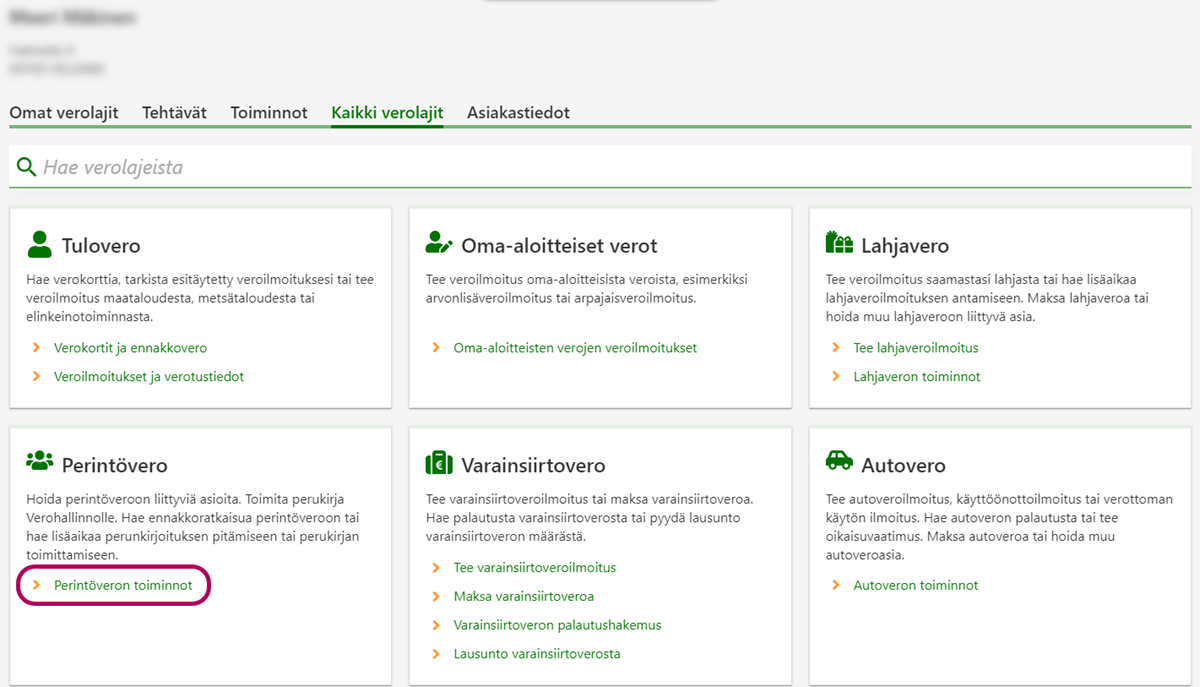Switch to the Omat verolajit tab

[64, 113]
